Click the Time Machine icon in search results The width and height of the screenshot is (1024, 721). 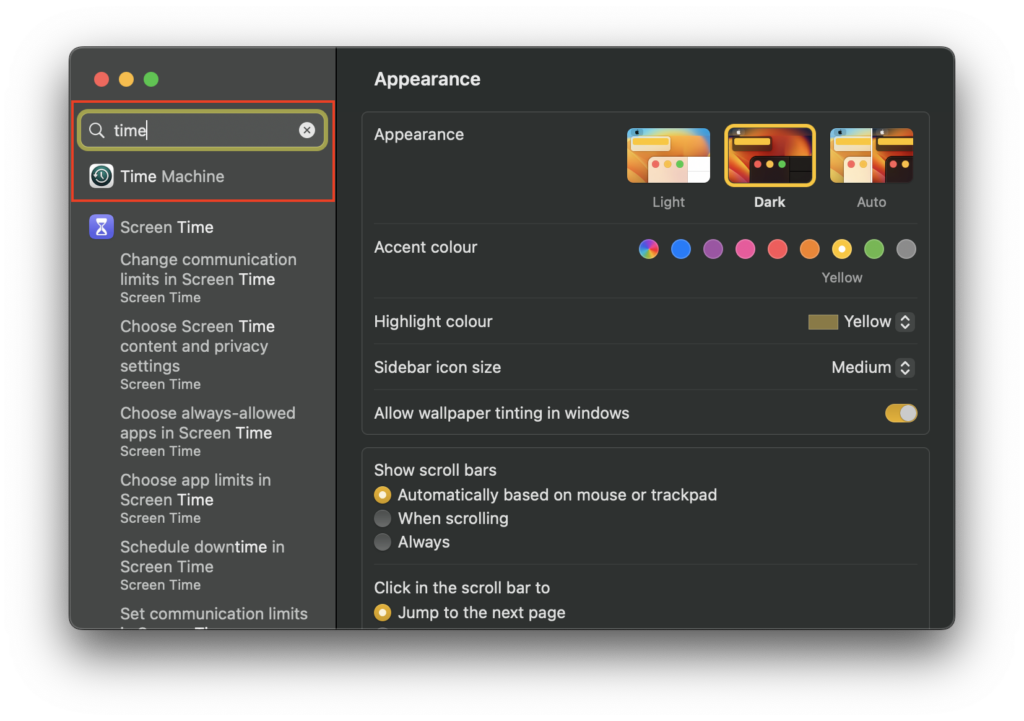(101, 177)
